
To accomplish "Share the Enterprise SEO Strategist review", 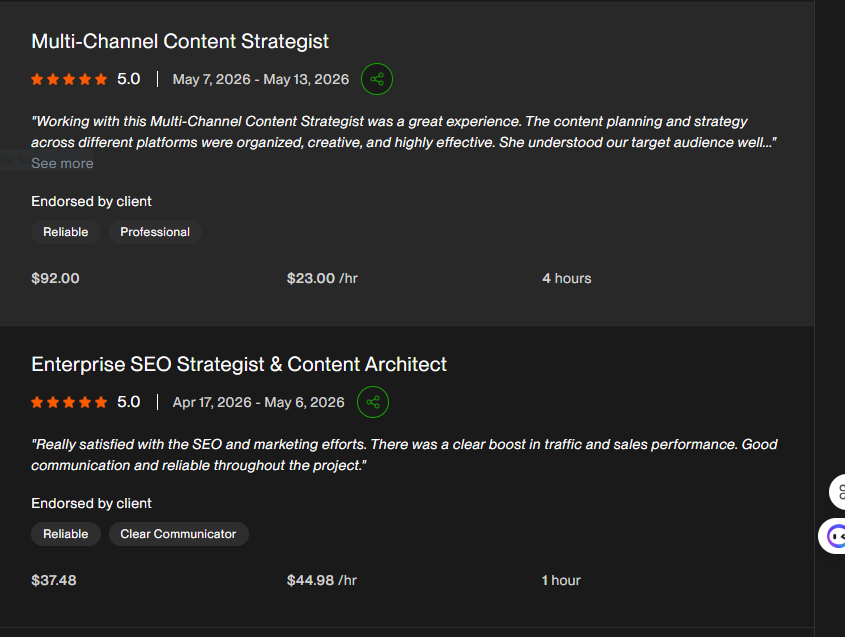I will click(373, 402).
